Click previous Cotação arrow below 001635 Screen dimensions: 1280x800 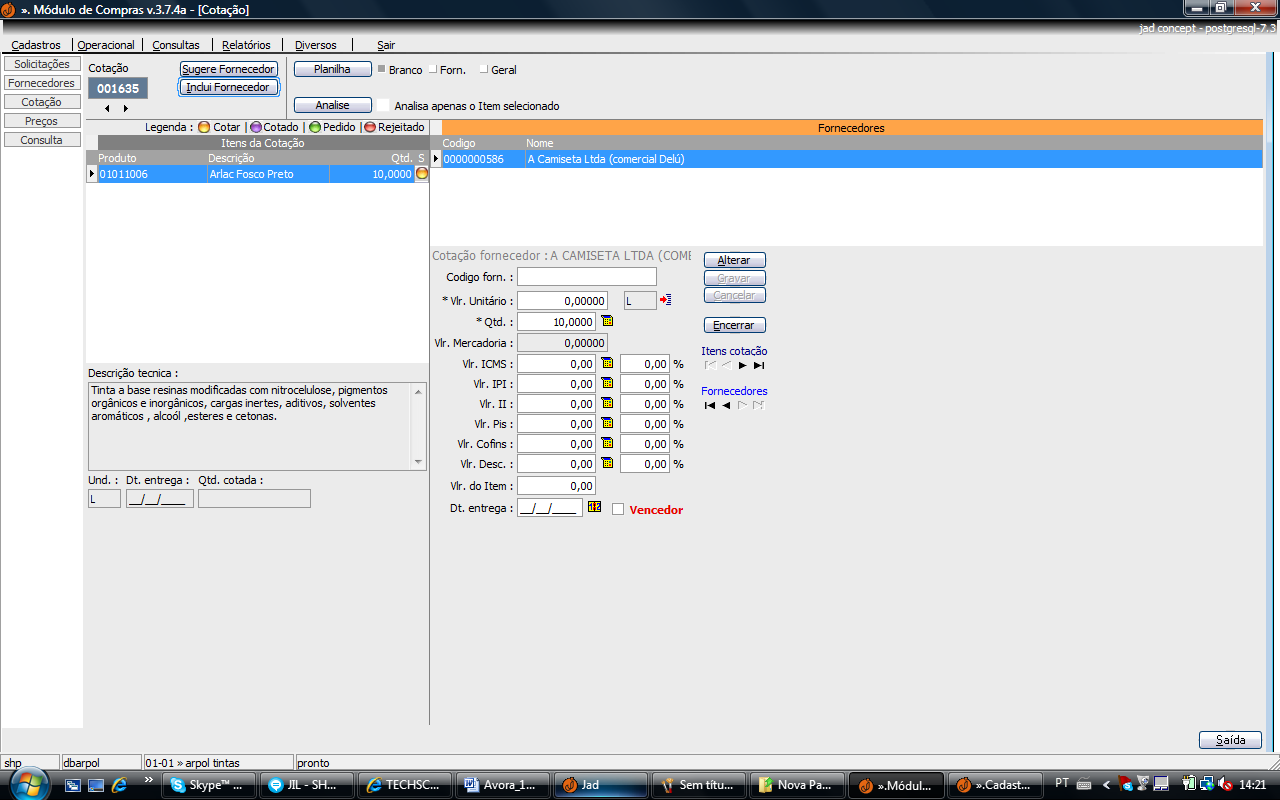click(x=108, y=108)
